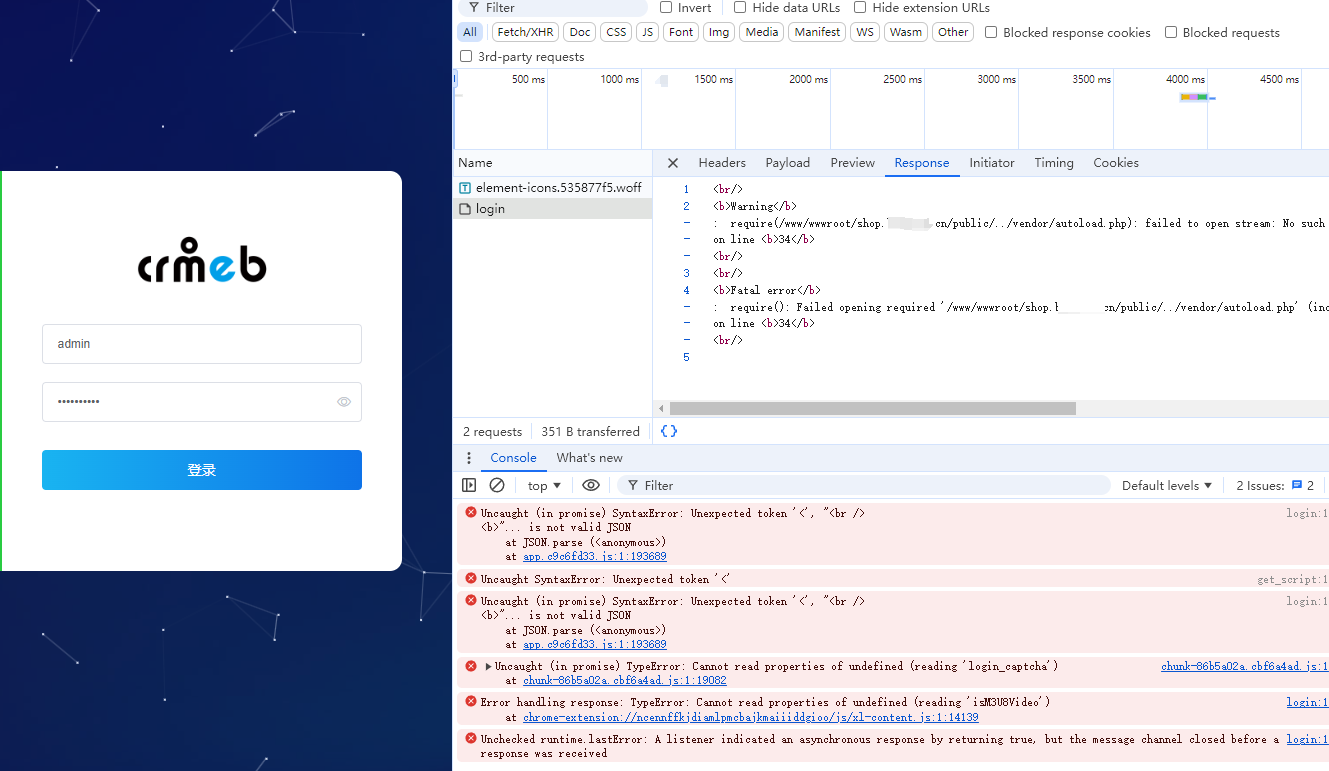
Task: Click the document icon next to login request
Action: [x=465, y=209]
